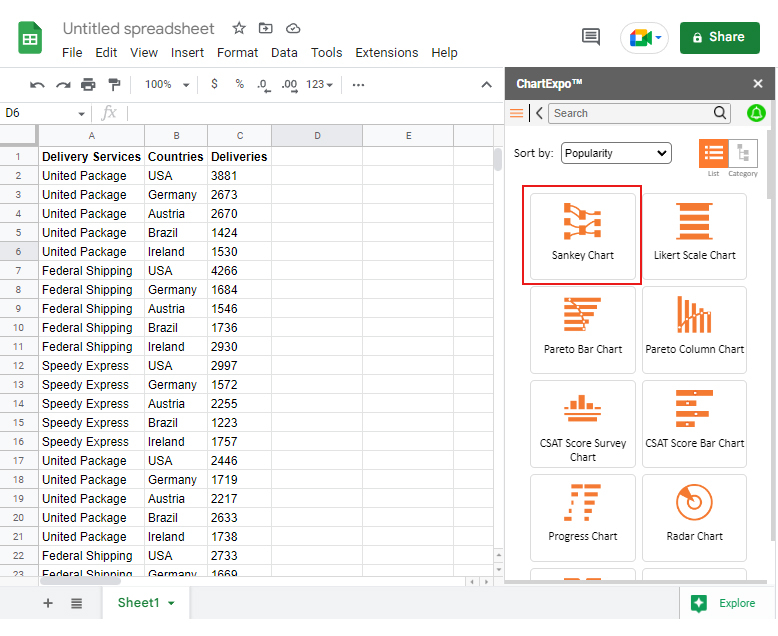The width and height of the screenshot is (778, 636).
Task: Switch to List view
Action: 713,153
